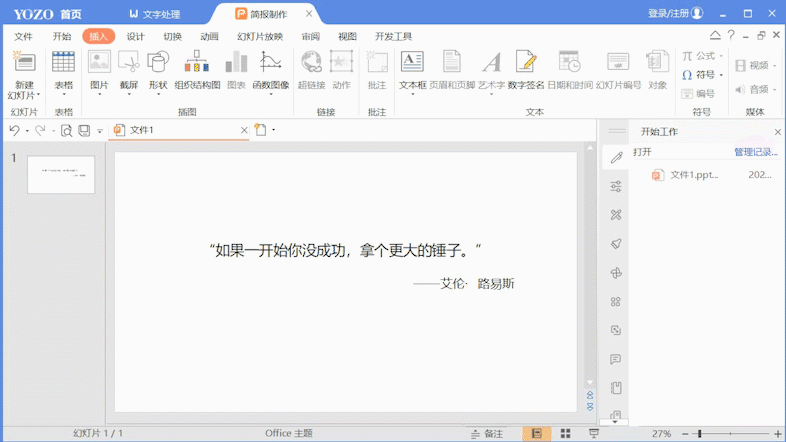
Task: Collapse the ribbon with the up arrow
Action: (715, 35)
